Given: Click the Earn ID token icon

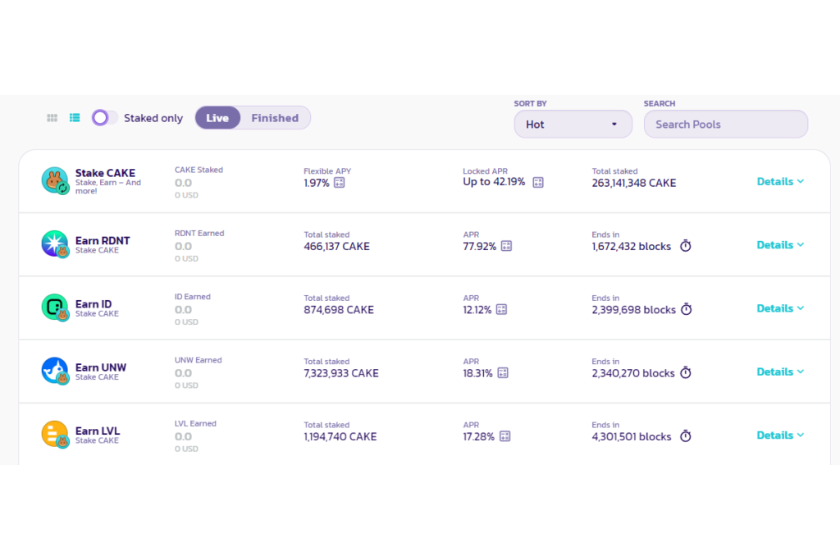Looking at the screenshot, I should click(x=55, y=308).
